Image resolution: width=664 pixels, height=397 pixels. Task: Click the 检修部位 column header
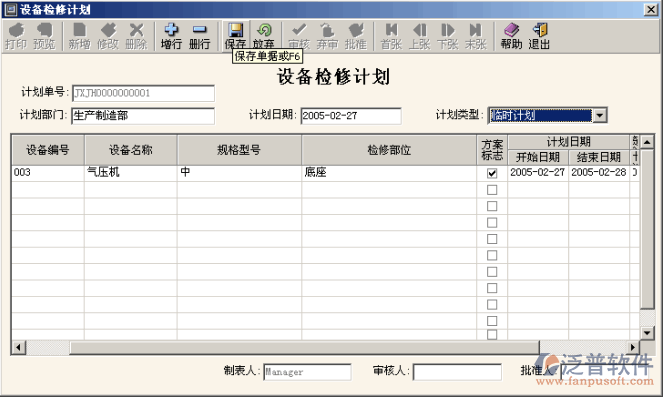coord(389,150)
